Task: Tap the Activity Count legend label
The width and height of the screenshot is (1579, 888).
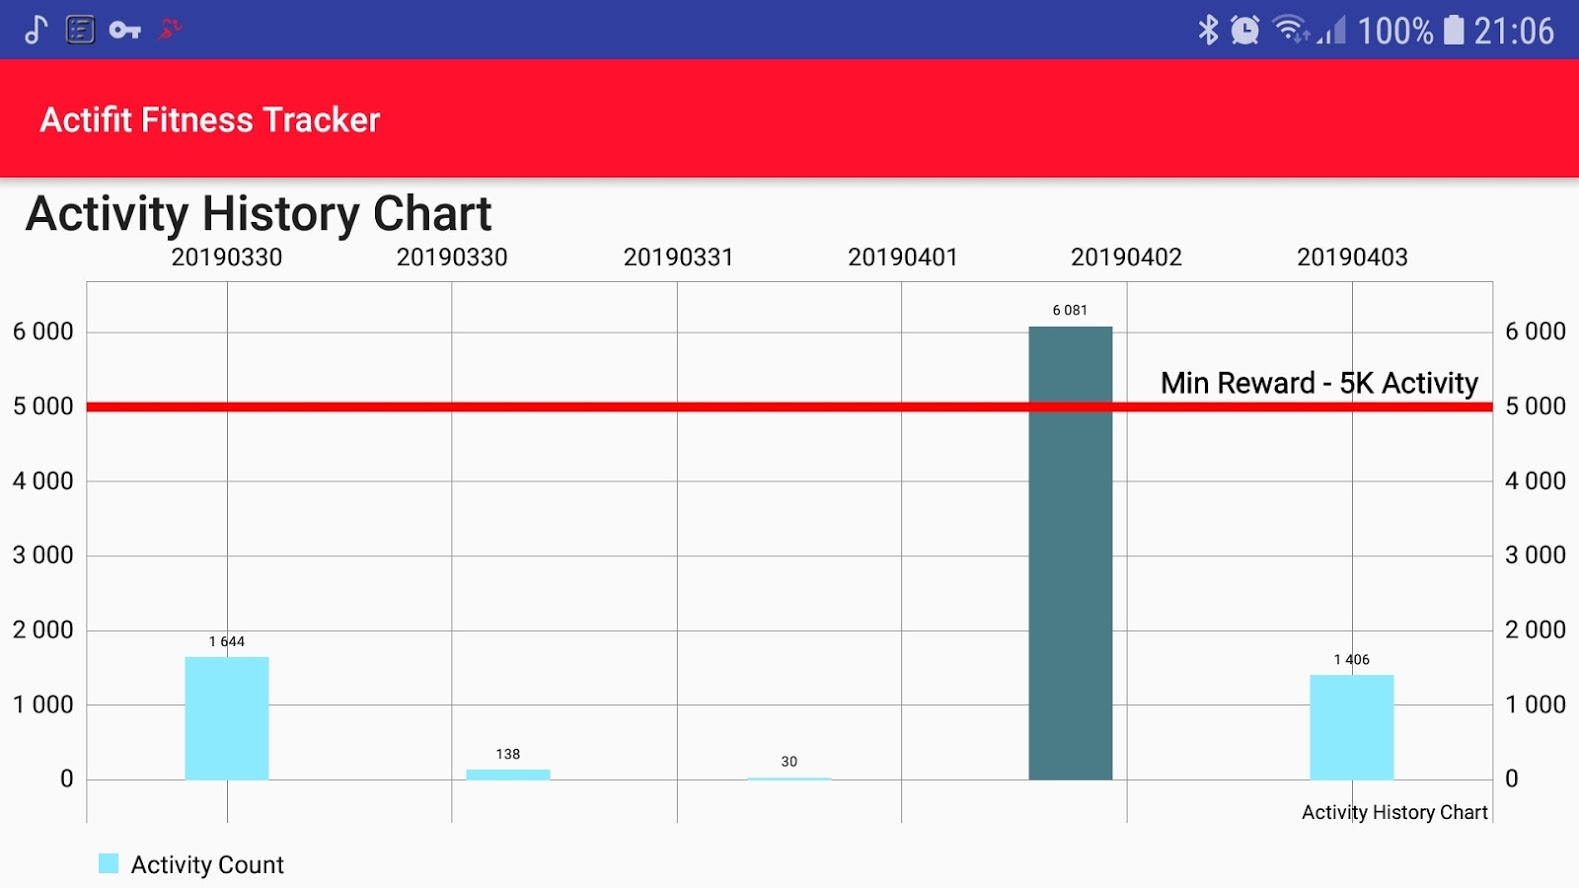Action: pyautogui.click(x=207, y=865)
